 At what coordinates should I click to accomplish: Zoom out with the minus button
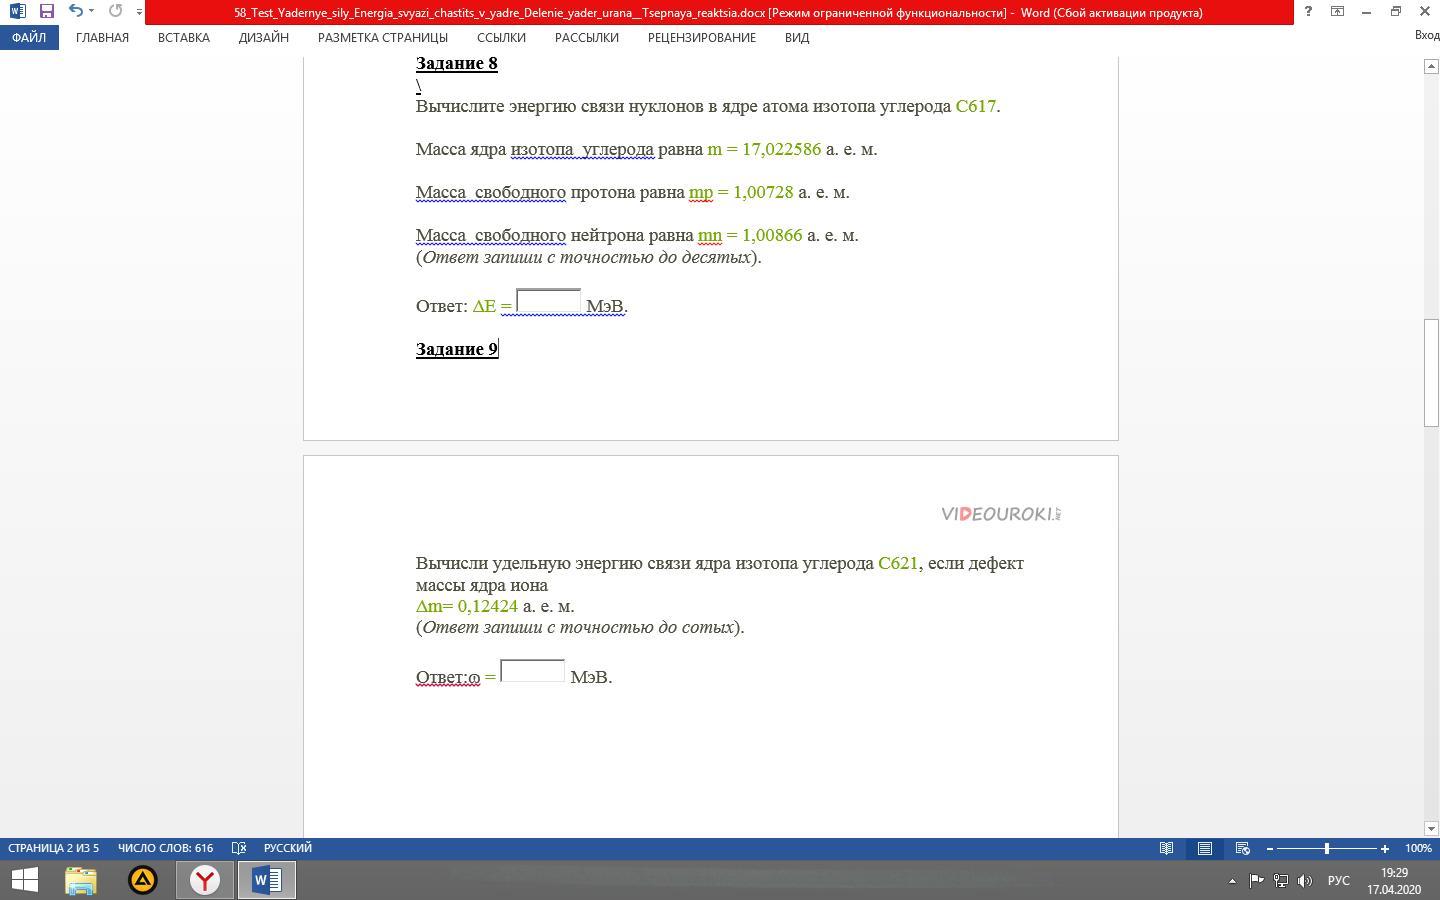[1270, 848]
